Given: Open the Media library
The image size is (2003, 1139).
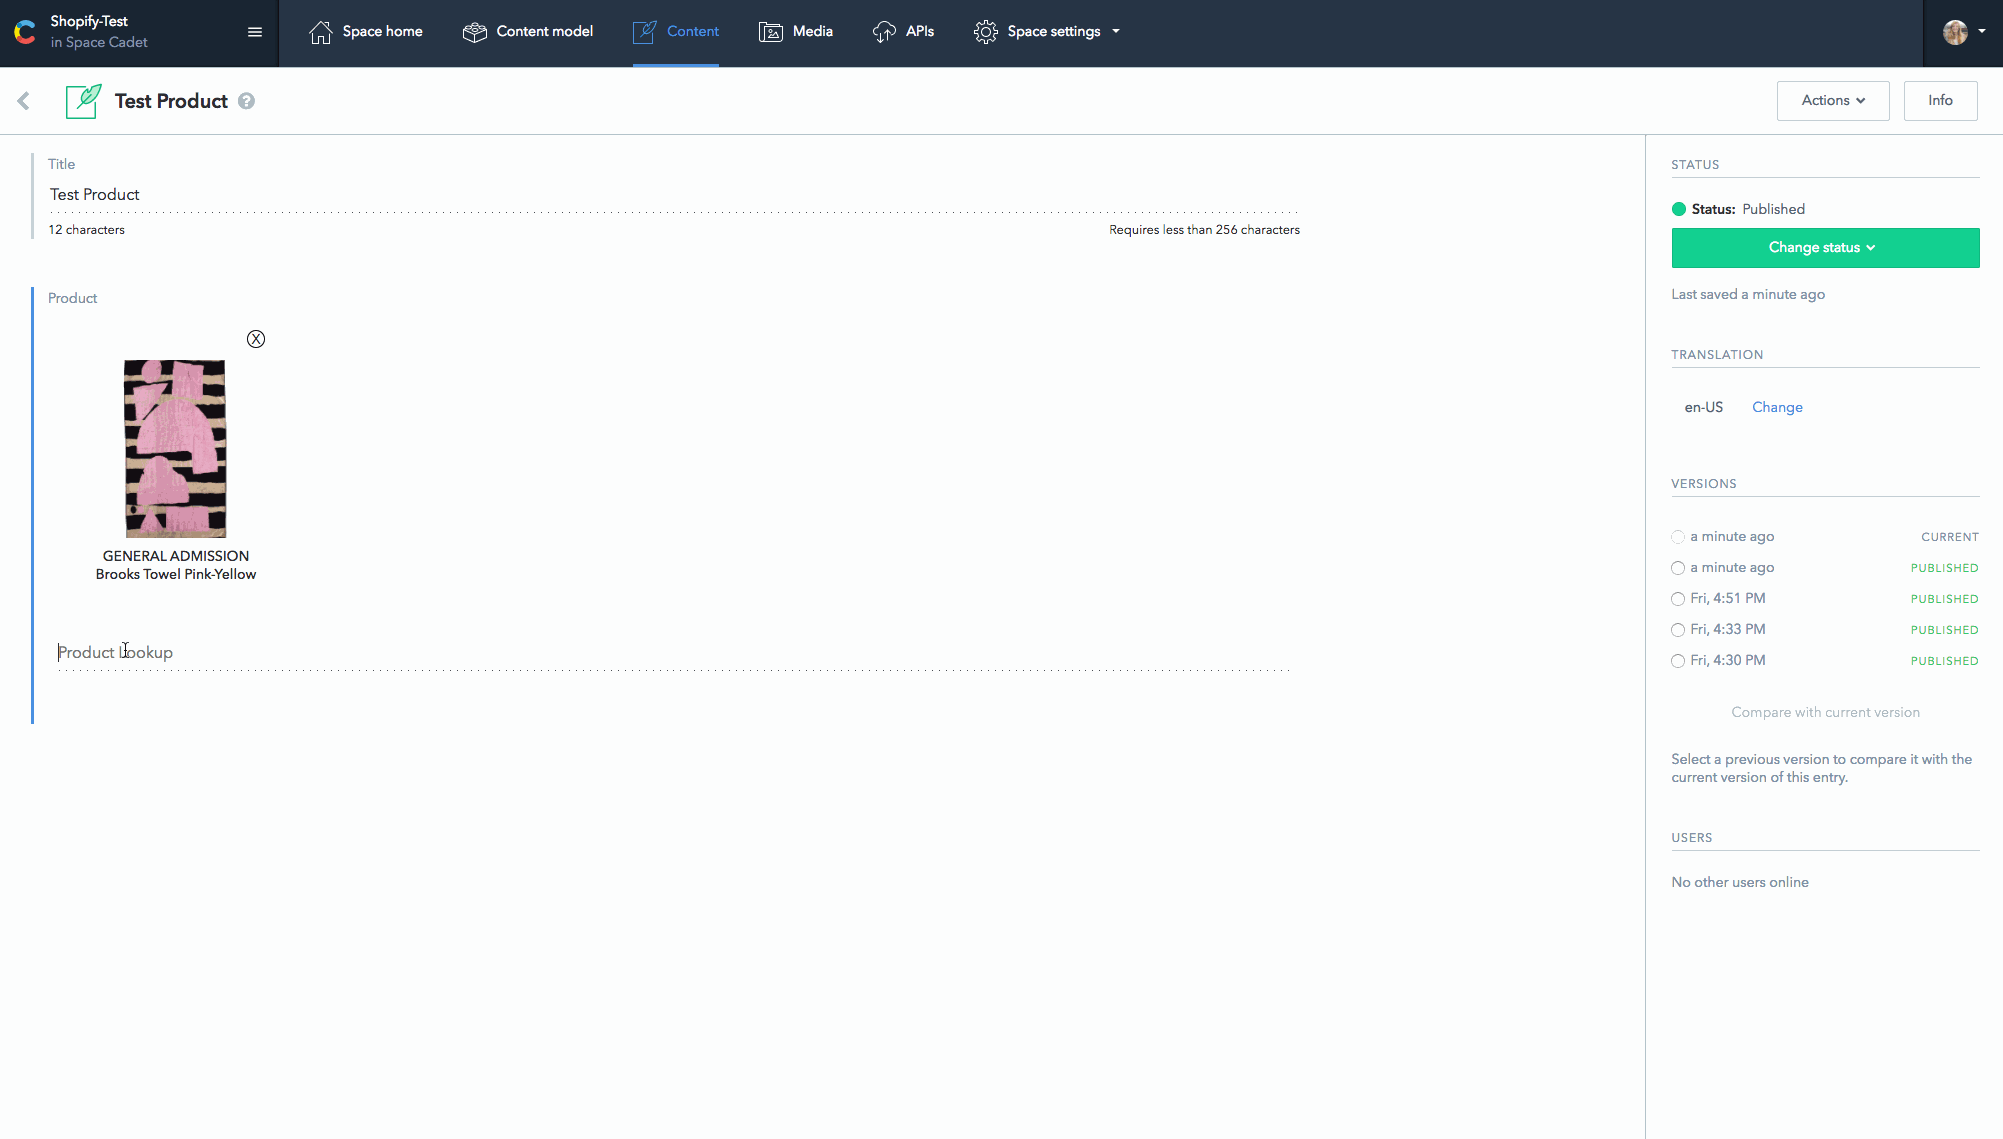Looking at the screenshot, I should (x=796, y=31).
